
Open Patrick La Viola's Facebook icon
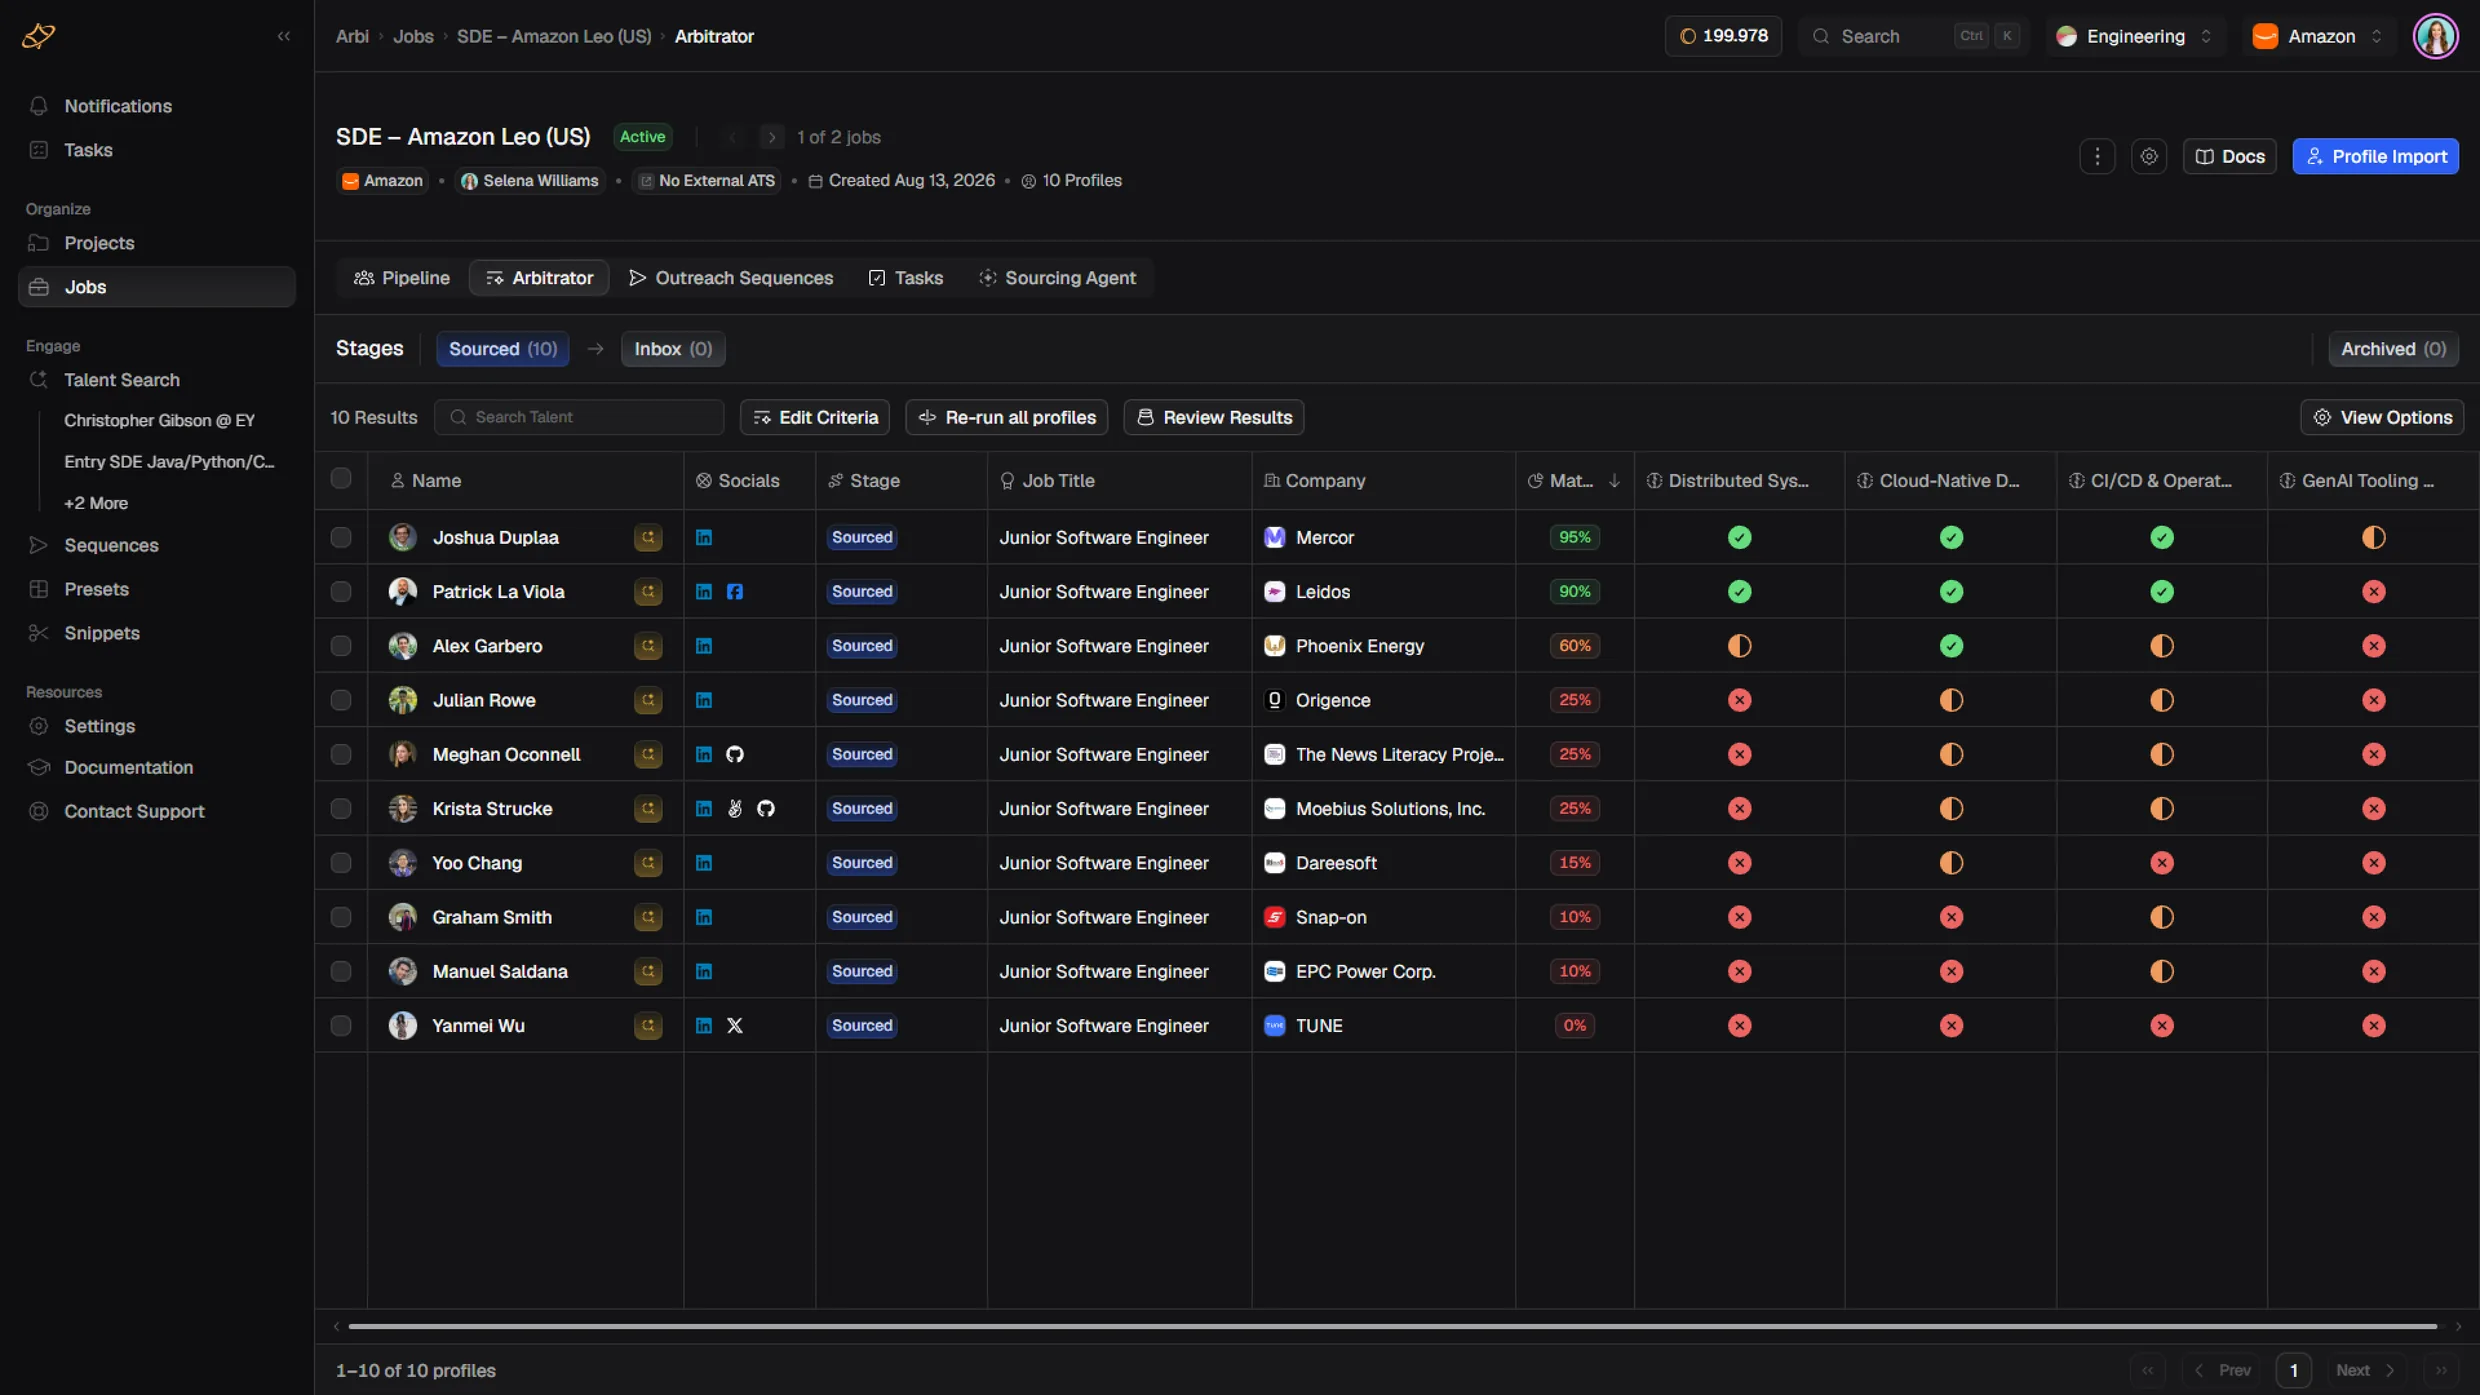pos(735,592)
